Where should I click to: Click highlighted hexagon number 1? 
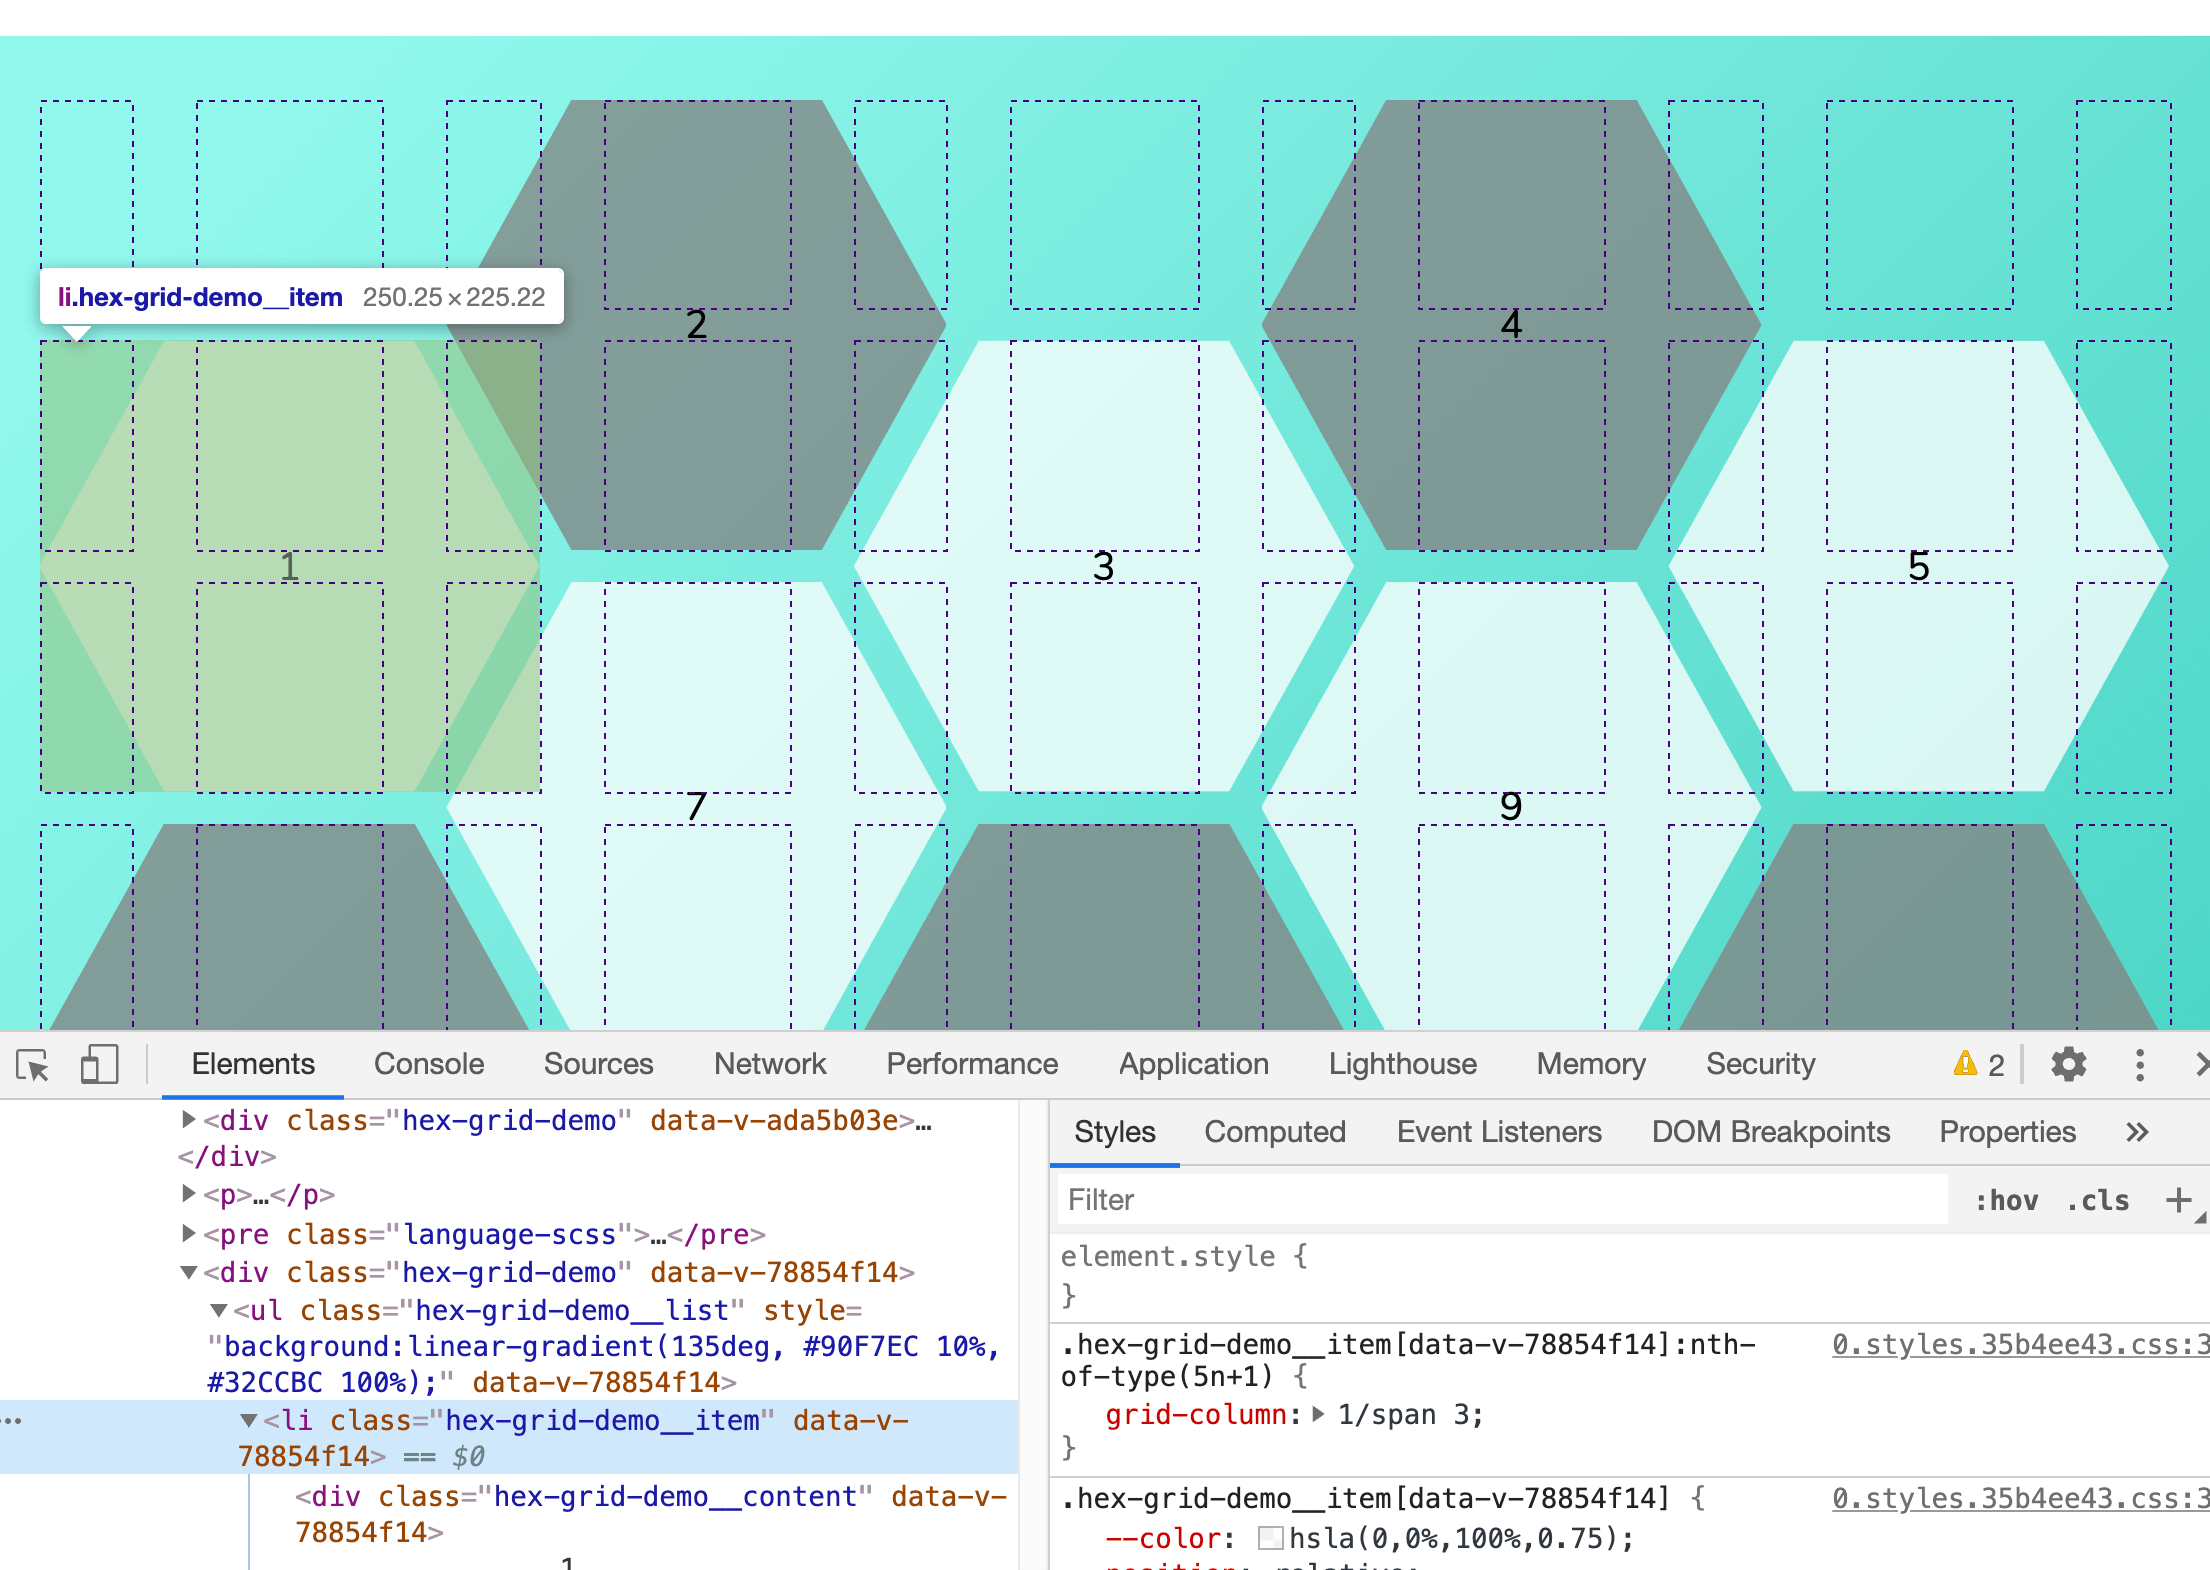pyautogui.click(x=289, y=567)
